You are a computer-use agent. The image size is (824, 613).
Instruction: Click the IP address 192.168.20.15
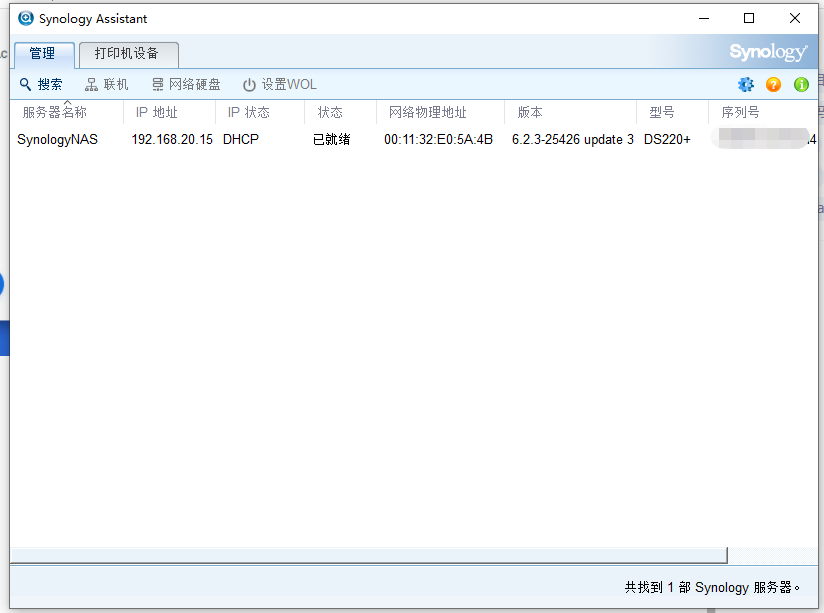(x=172, y=139)
